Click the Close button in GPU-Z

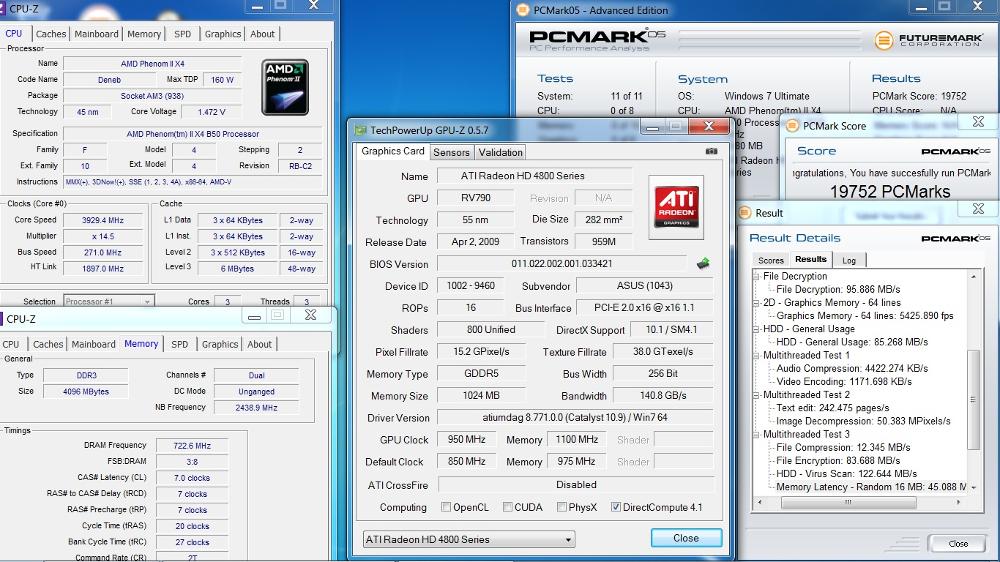click(686, 538)
